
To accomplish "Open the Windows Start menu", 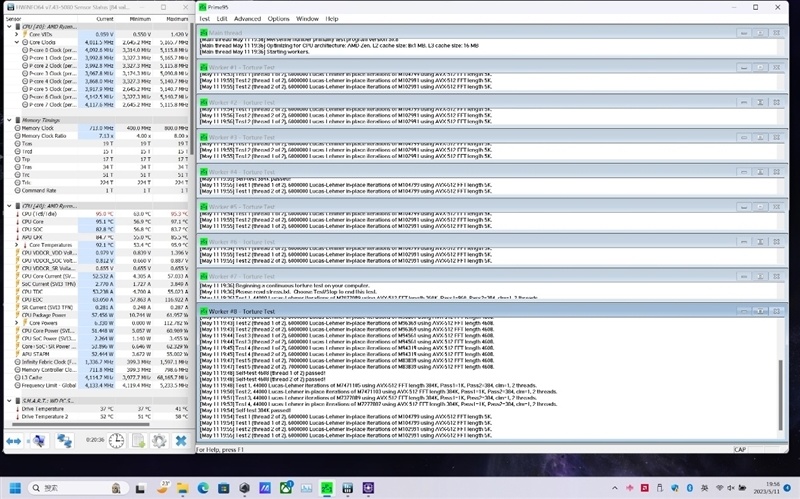I will tap(15, 488).
